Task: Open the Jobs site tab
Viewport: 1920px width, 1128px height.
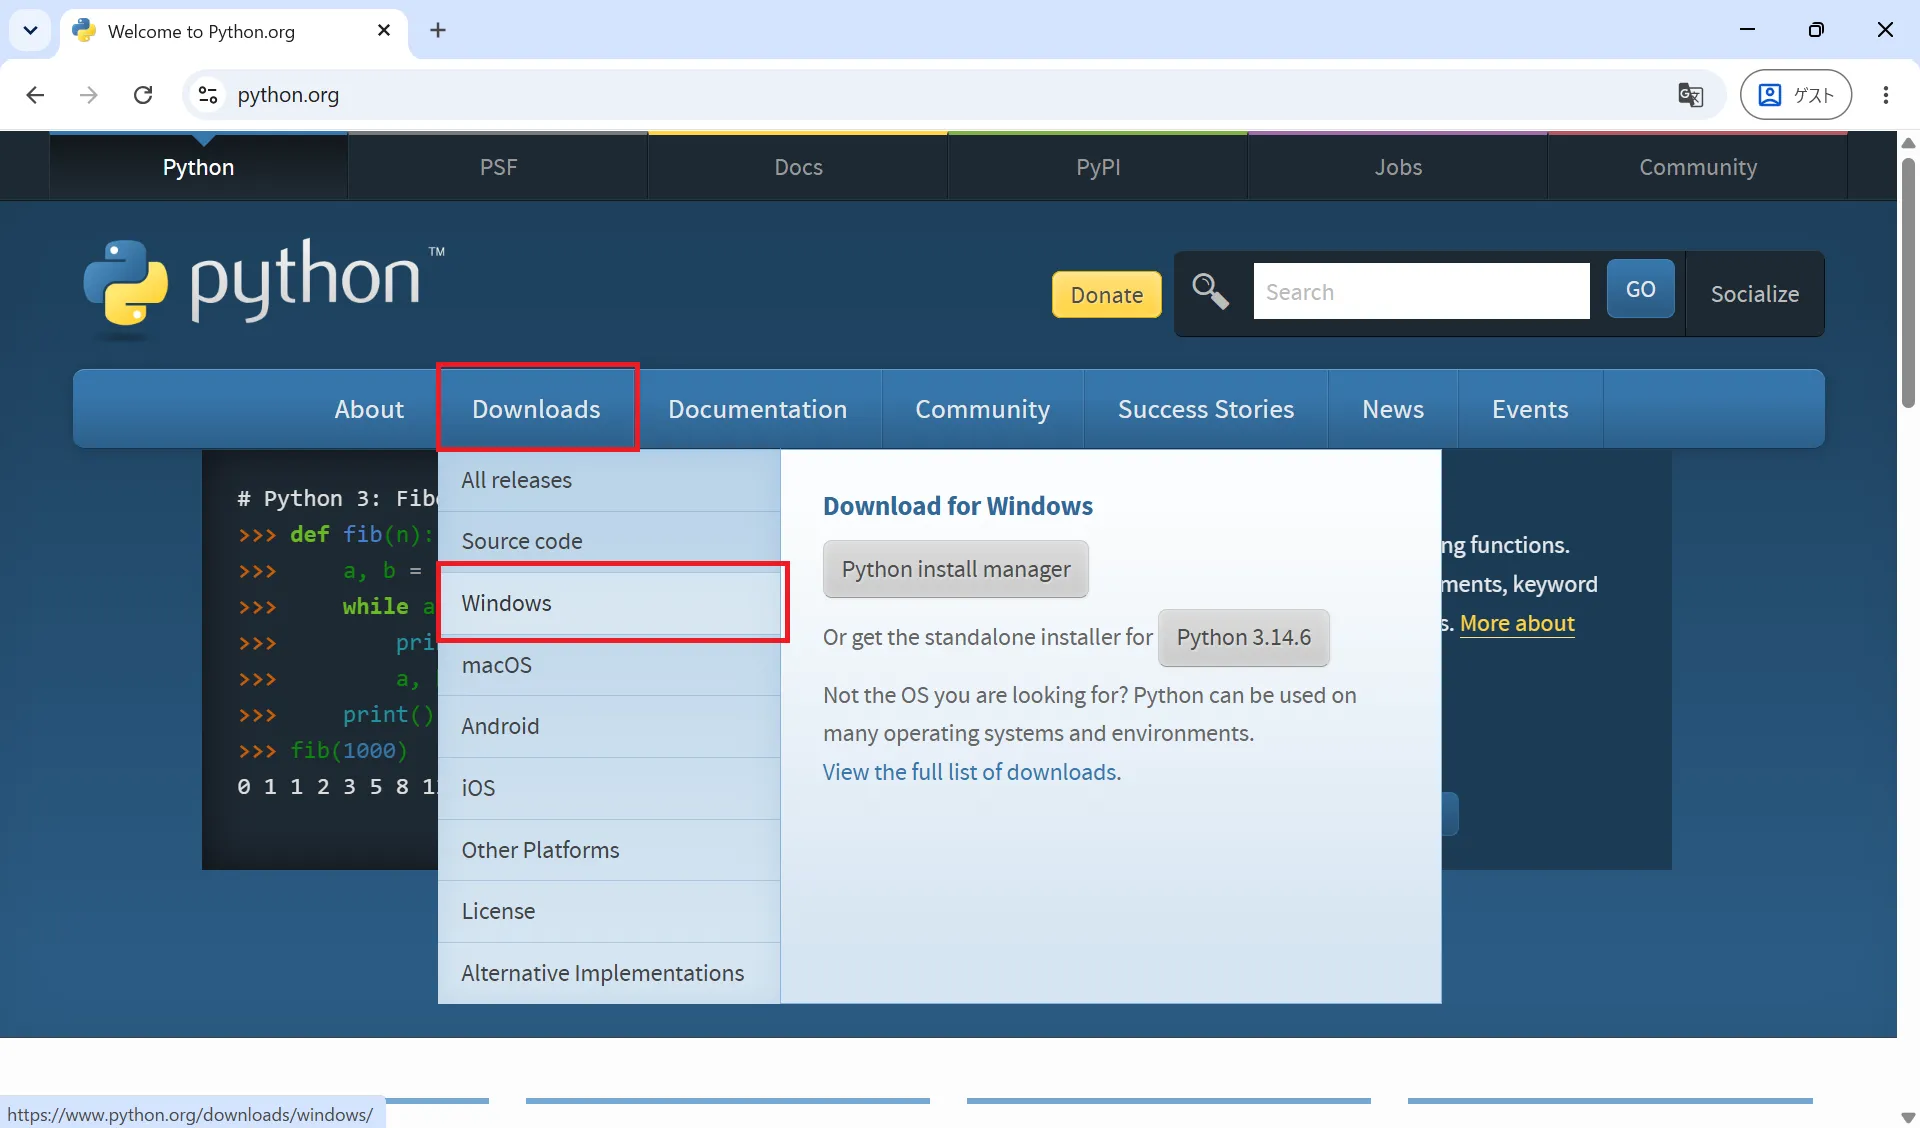Action: tap(1398, 167)
